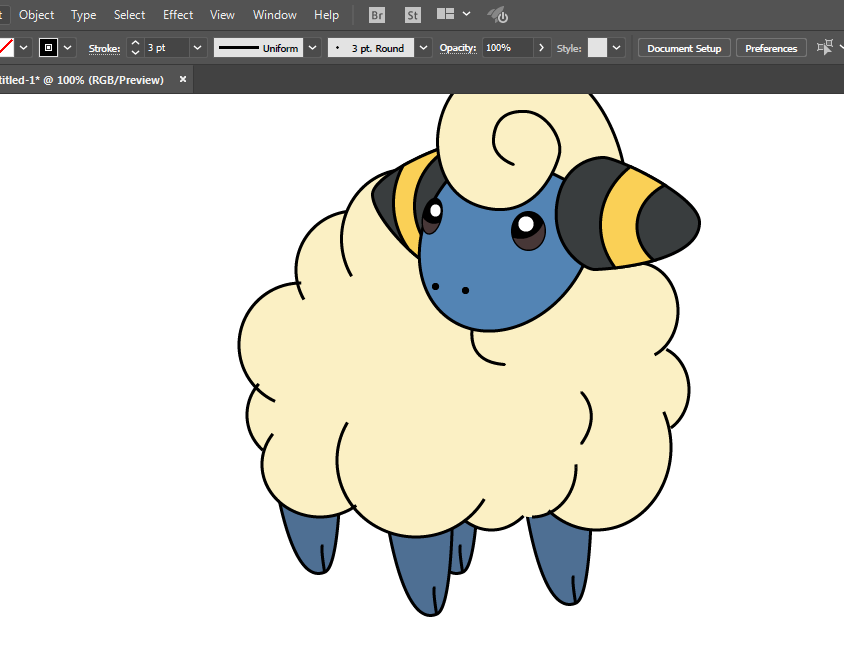Image resolution: width=844 pixels, height=657 pixels.
Task: Open the Window menu
Action: (275, 15)
